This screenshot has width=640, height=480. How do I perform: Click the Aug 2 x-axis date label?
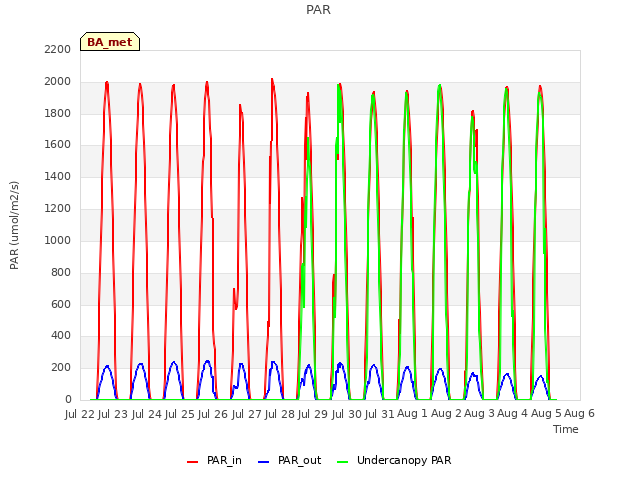click(x=446, y=414)
